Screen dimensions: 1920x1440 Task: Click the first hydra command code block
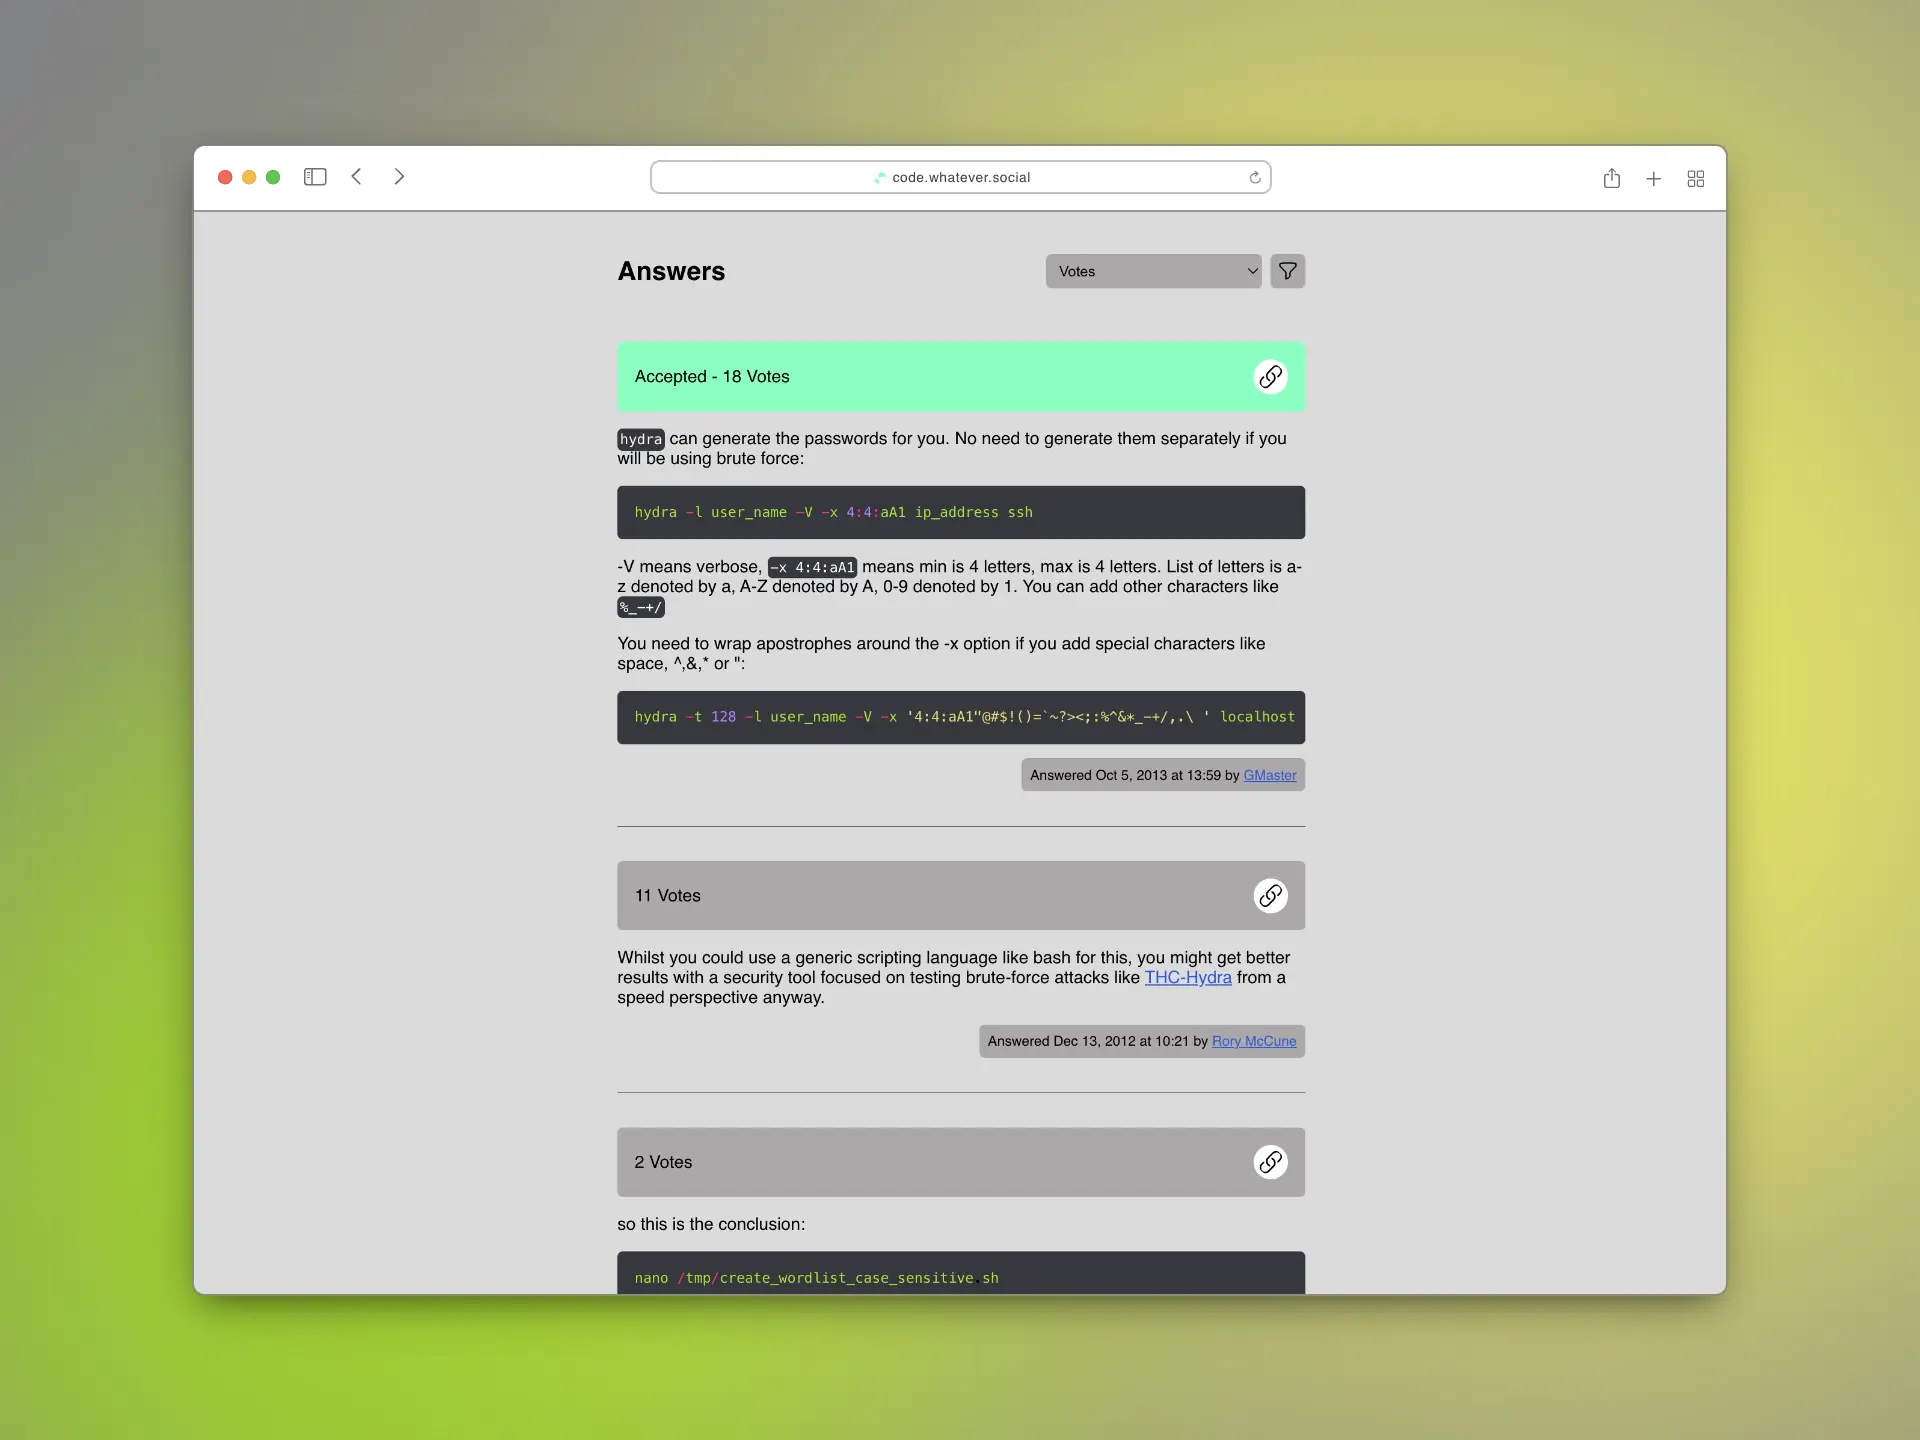tap(960, 512)
